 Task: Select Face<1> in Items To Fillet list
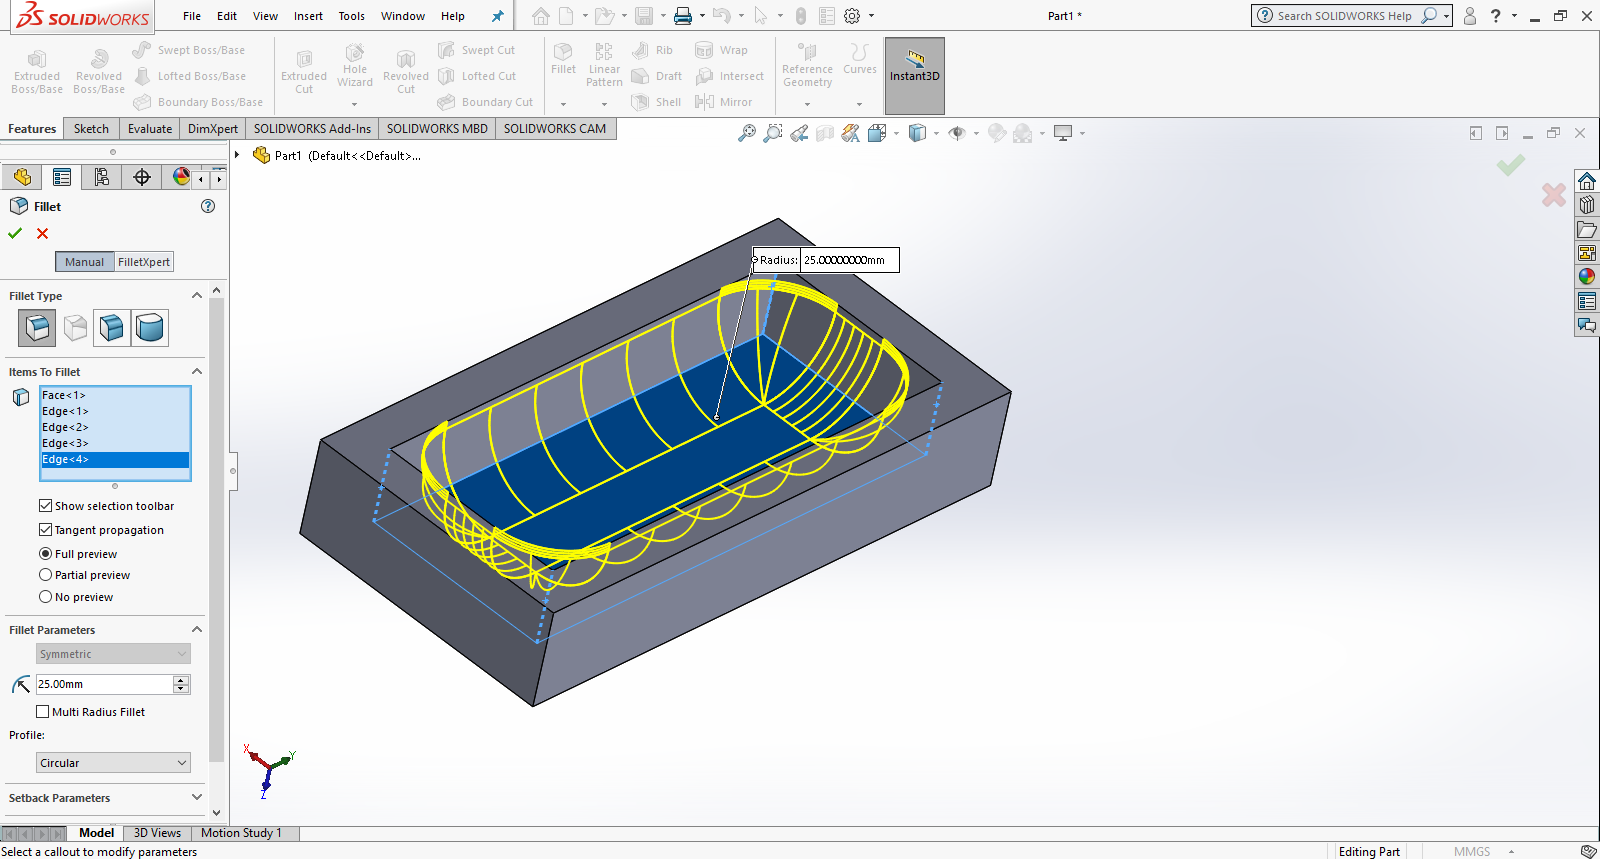tap(115, 395)
